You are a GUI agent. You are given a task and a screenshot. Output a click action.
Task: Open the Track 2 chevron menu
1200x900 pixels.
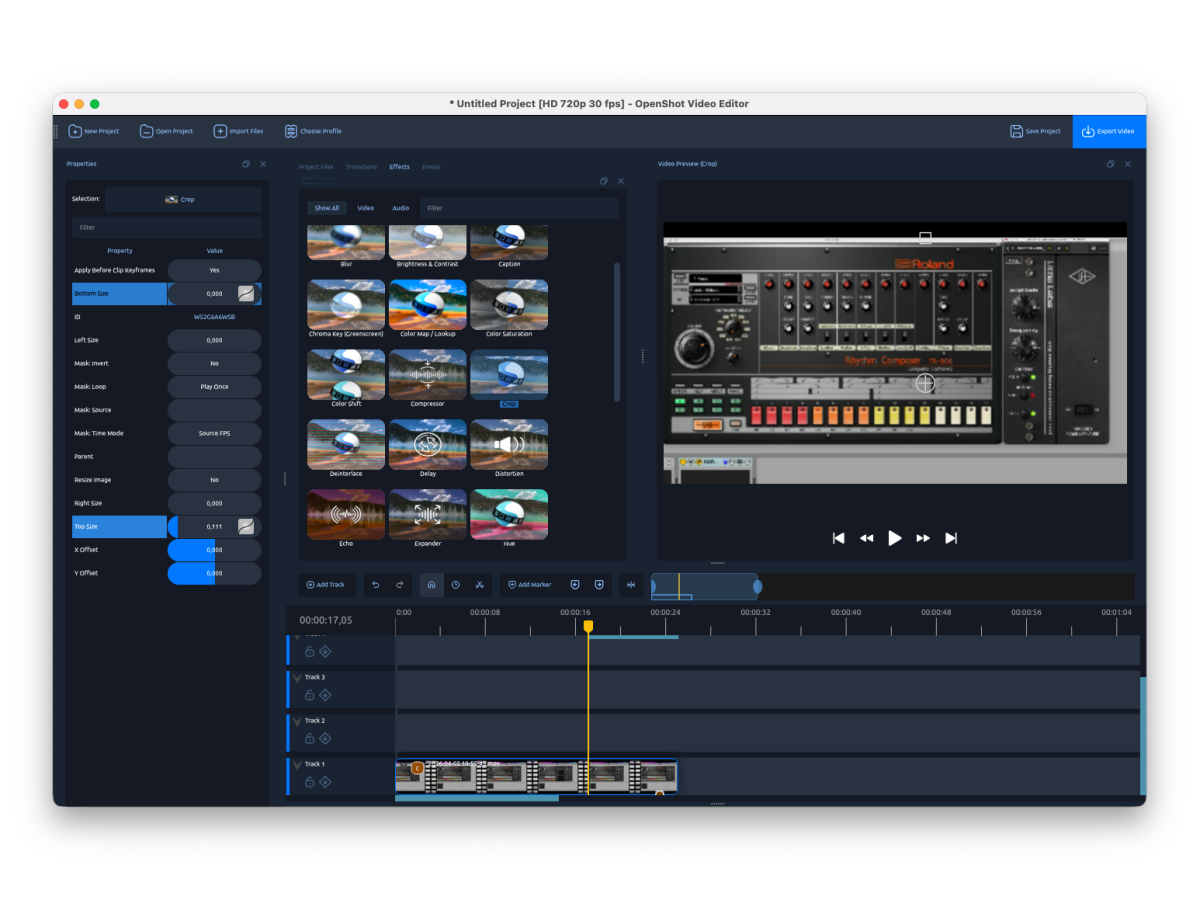(297, 720)
